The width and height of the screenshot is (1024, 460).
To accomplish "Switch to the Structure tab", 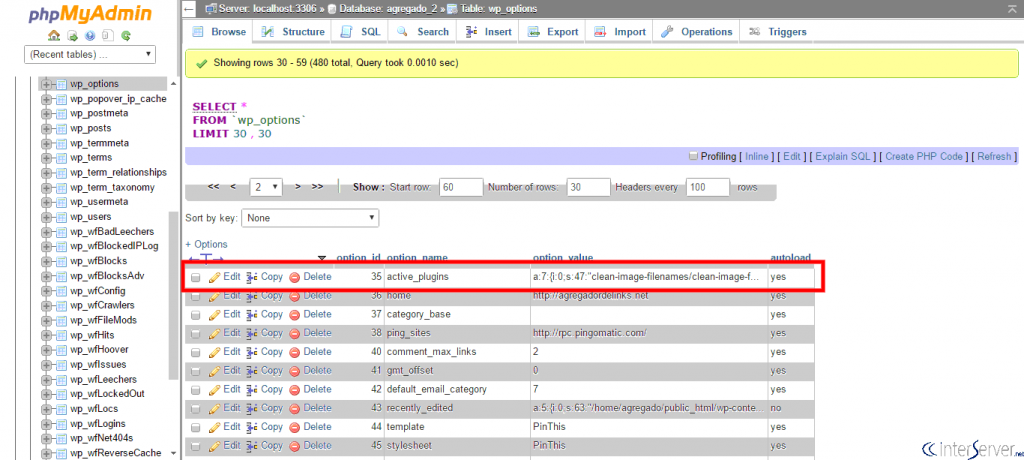I will [293, 31].
